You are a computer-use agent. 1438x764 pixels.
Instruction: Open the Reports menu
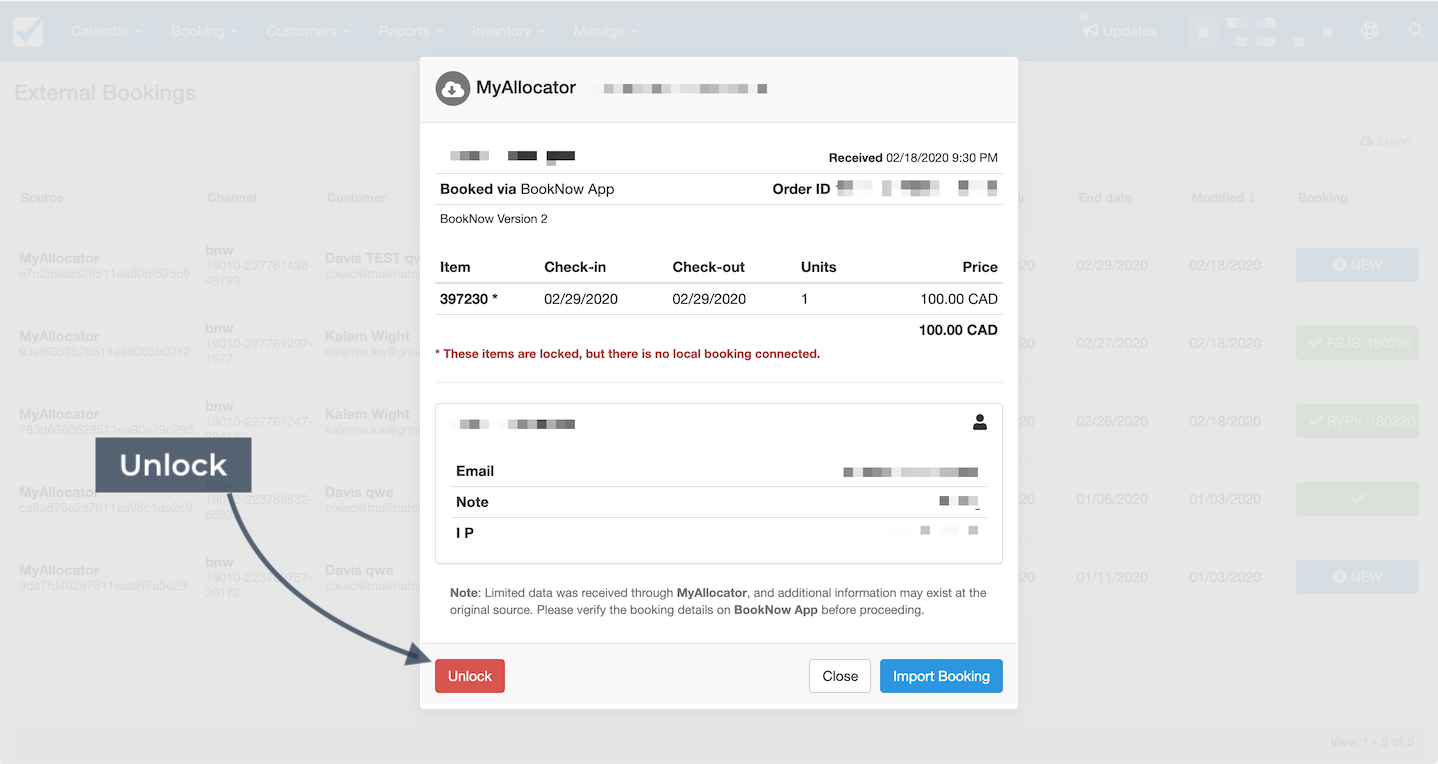coord(411,31)
